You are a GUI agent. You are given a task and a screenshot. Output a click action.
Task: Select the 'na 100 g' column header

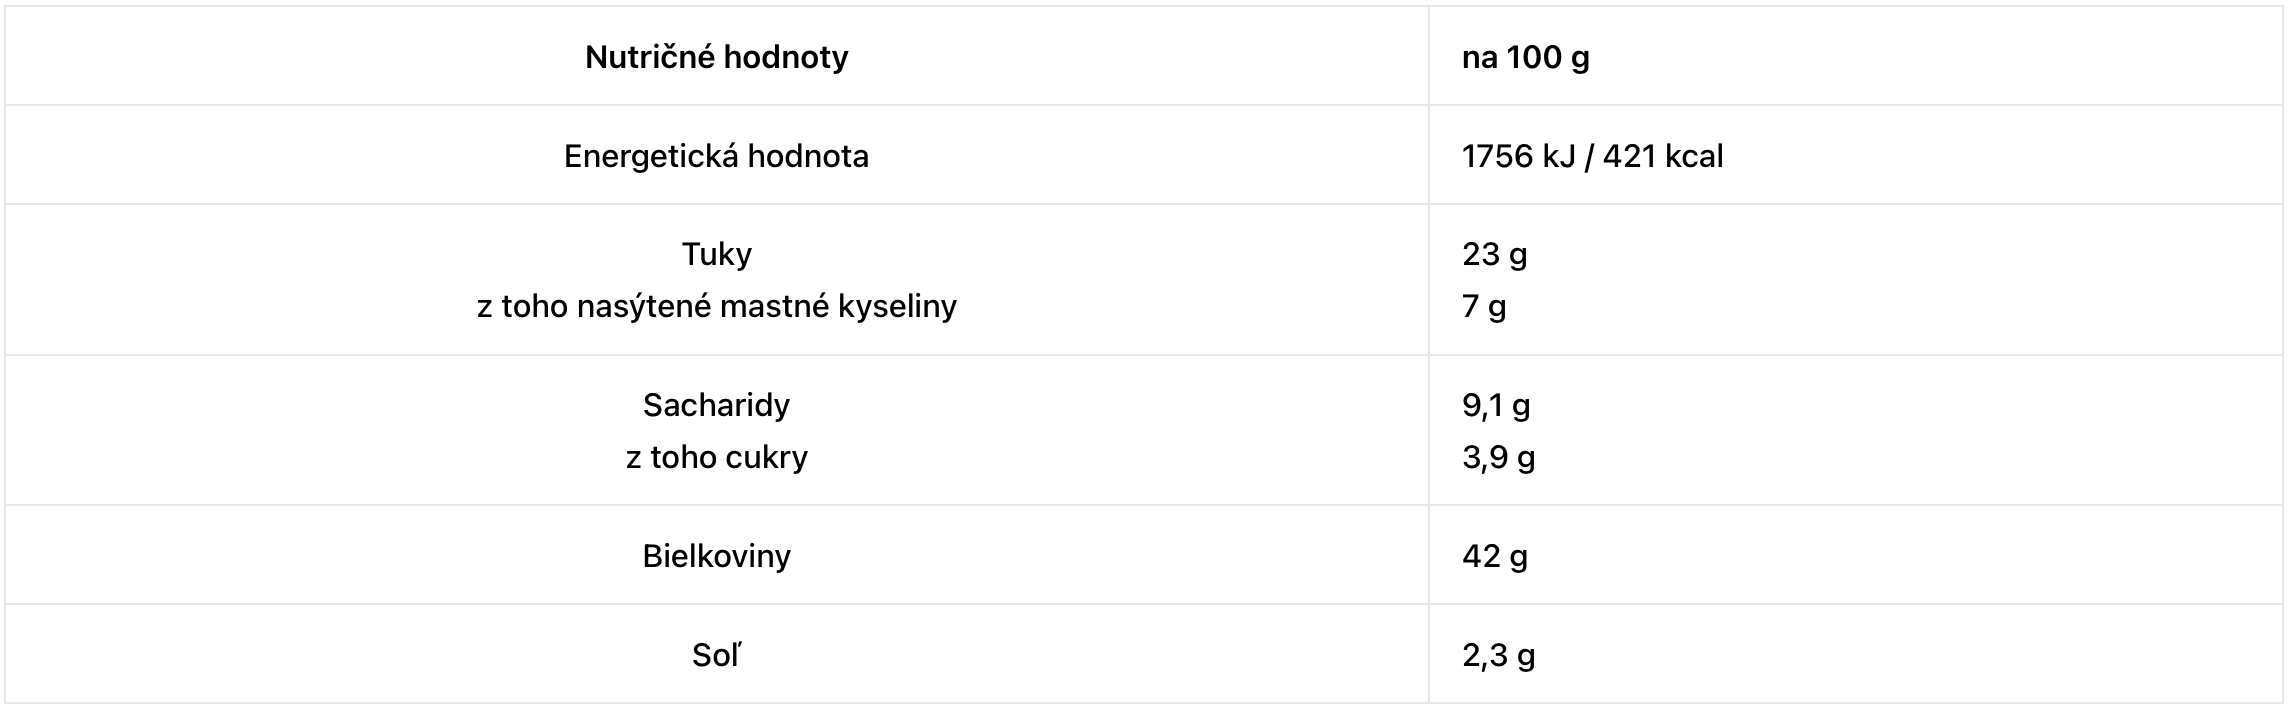click(x=1525, y=57)
